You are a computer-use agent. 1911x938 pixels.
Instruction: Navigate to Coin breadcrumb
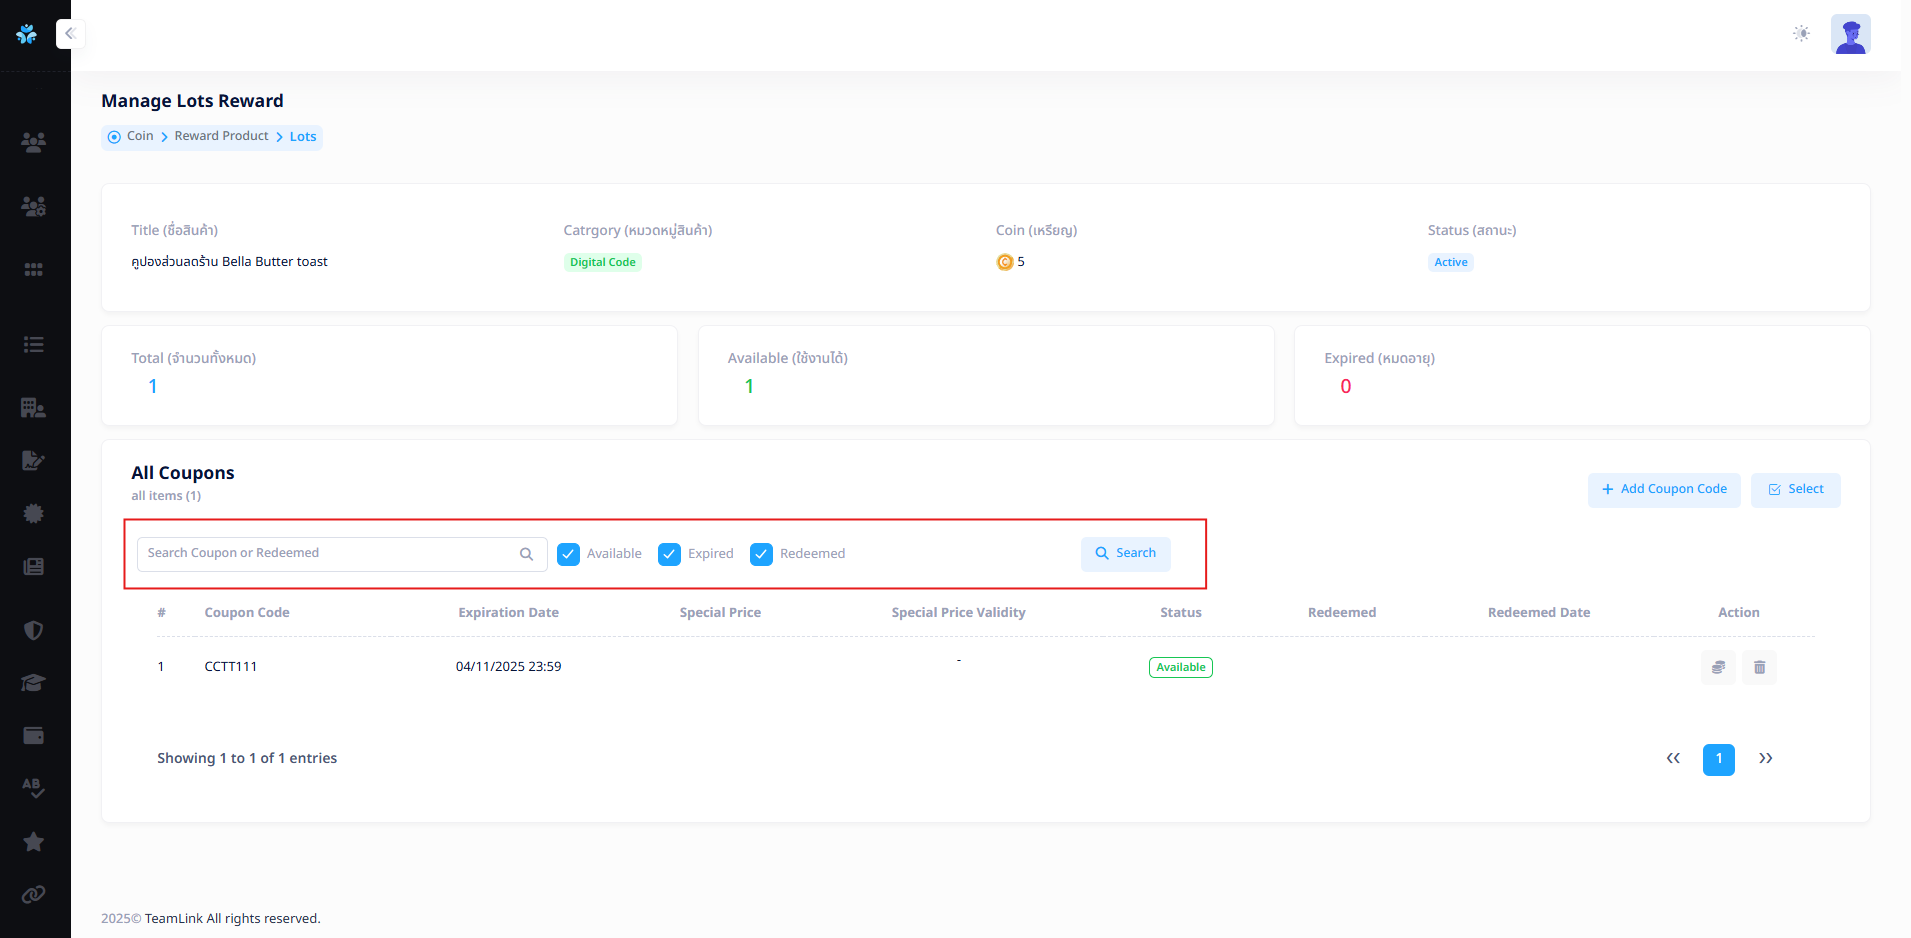(140, 136)
